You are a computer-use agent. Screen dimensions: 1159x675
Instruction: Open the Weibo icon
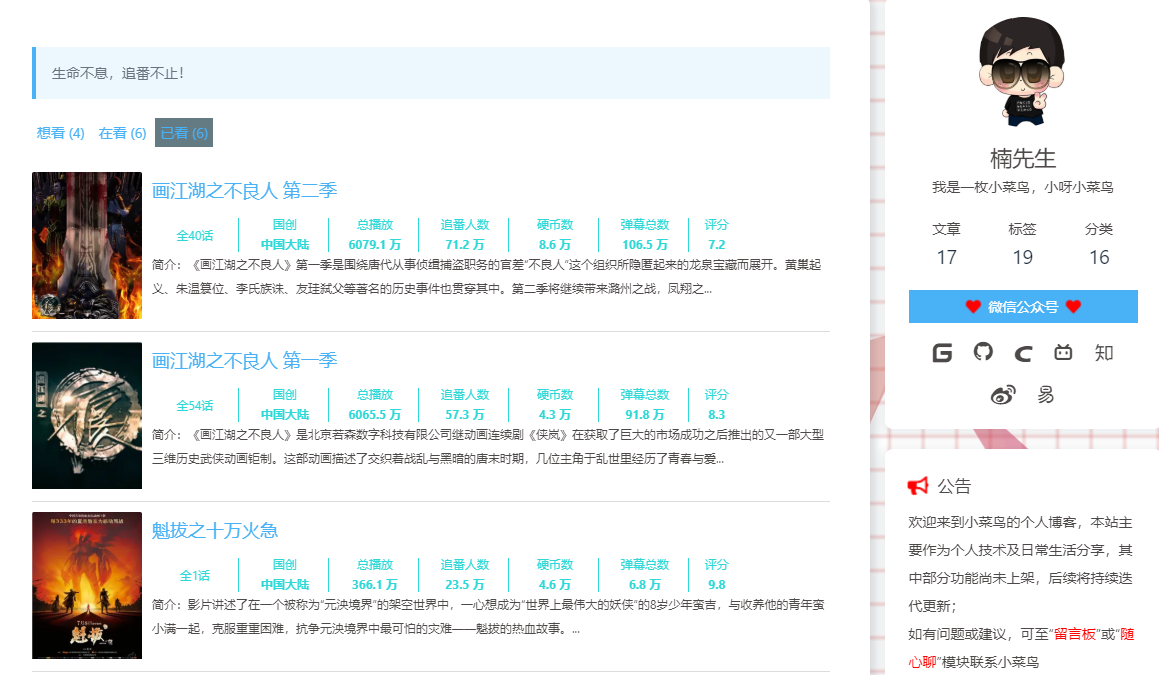[x=1003, y=395]
